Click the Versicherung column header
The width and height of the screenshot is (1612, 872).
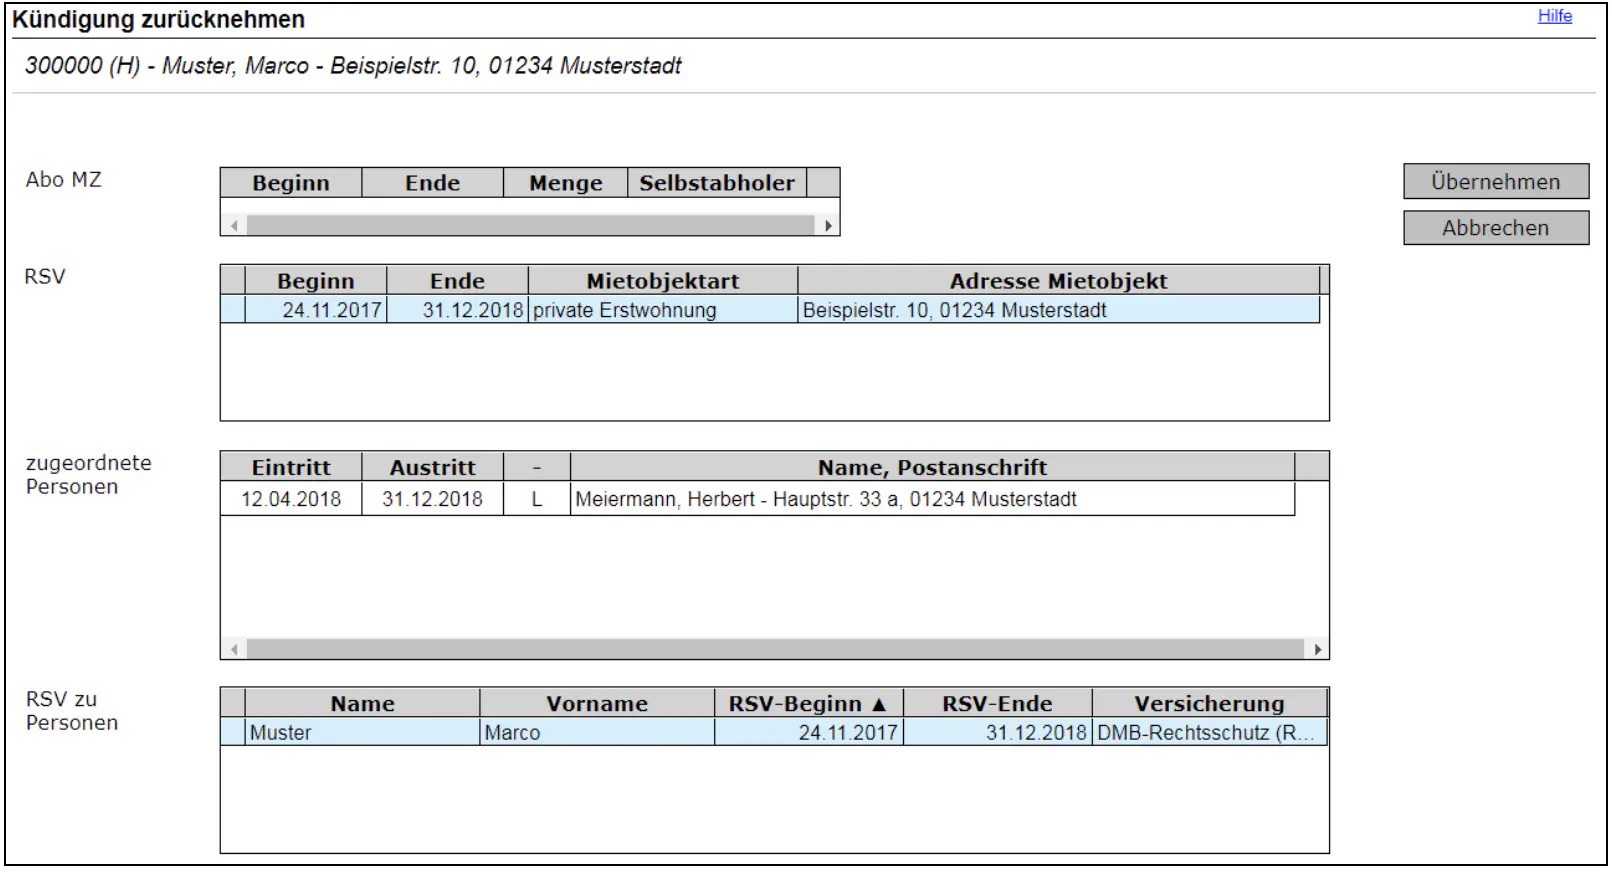pyautogui.click(x=1208, y=704)
